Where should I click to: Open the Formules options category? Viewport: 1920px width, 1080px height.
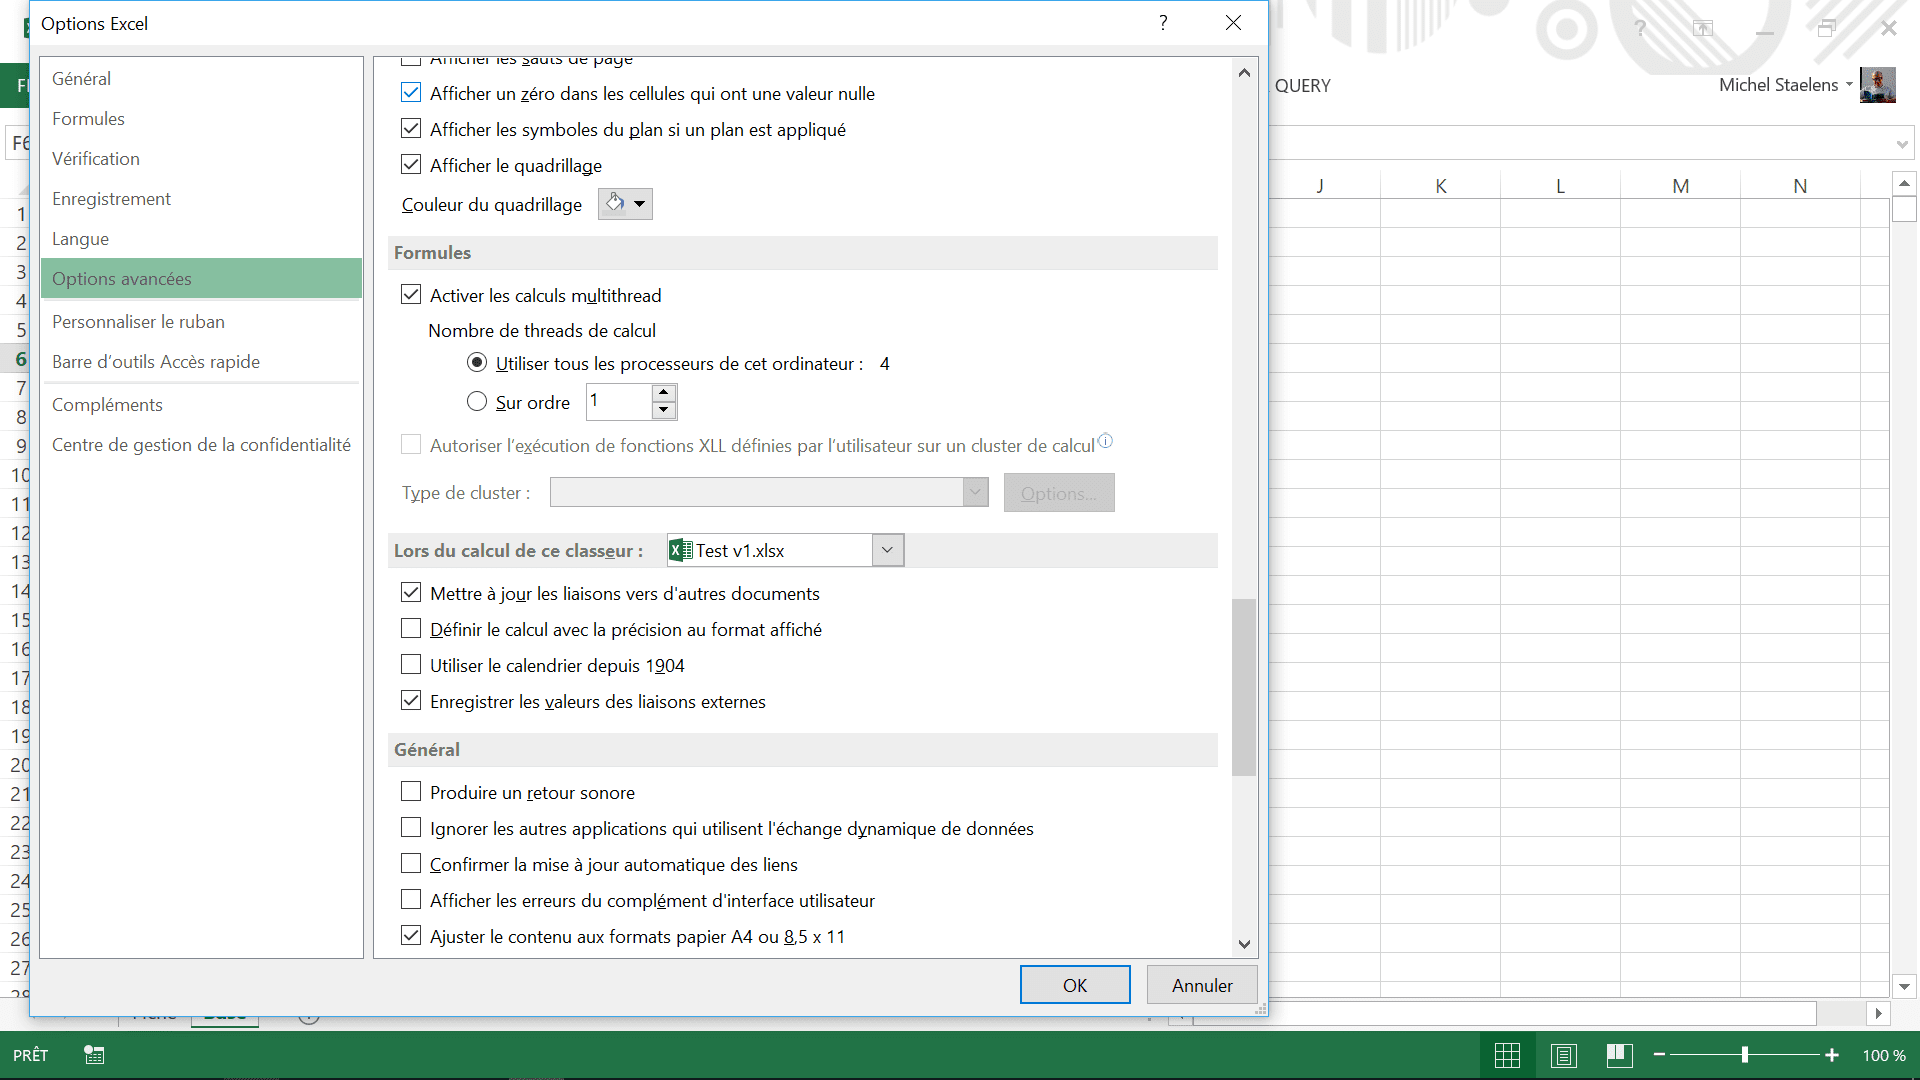pos(88,119)
